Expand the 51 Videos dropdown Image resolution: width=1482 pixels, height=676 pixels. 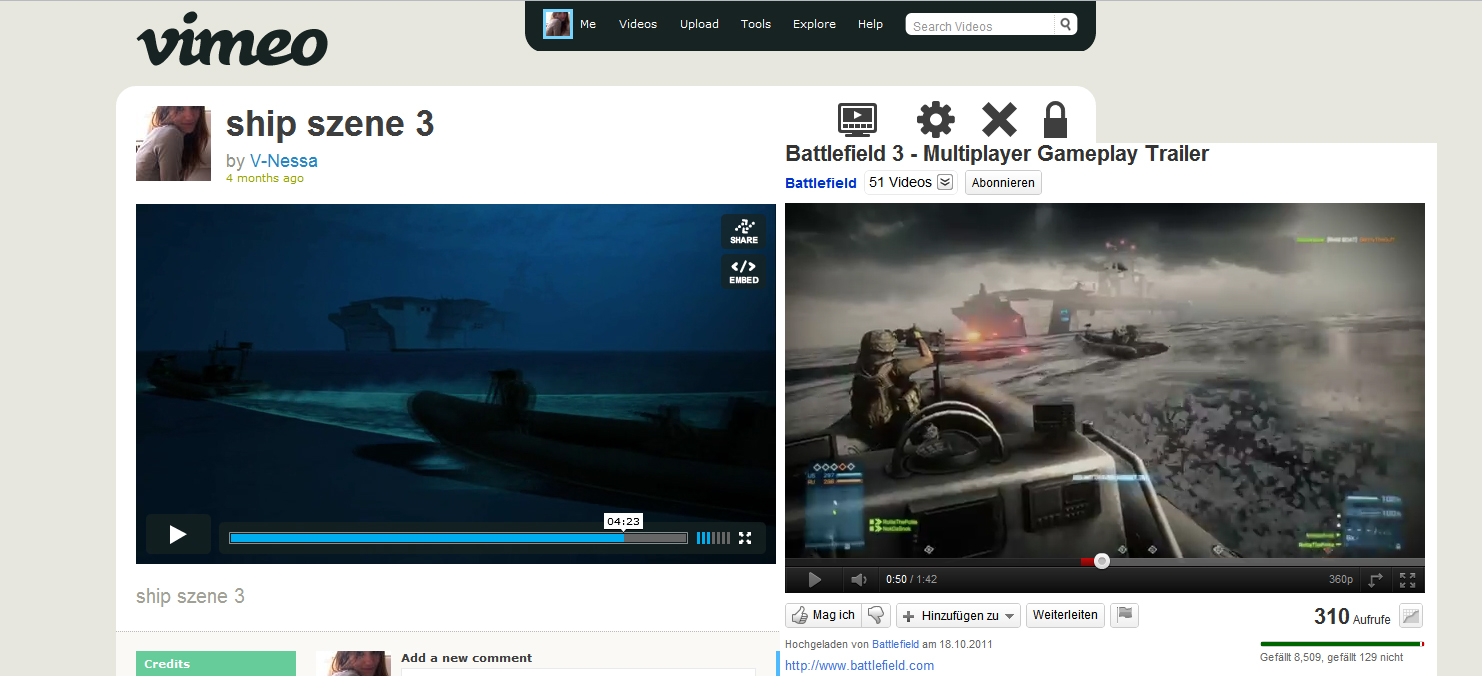[x=910, y=183]
